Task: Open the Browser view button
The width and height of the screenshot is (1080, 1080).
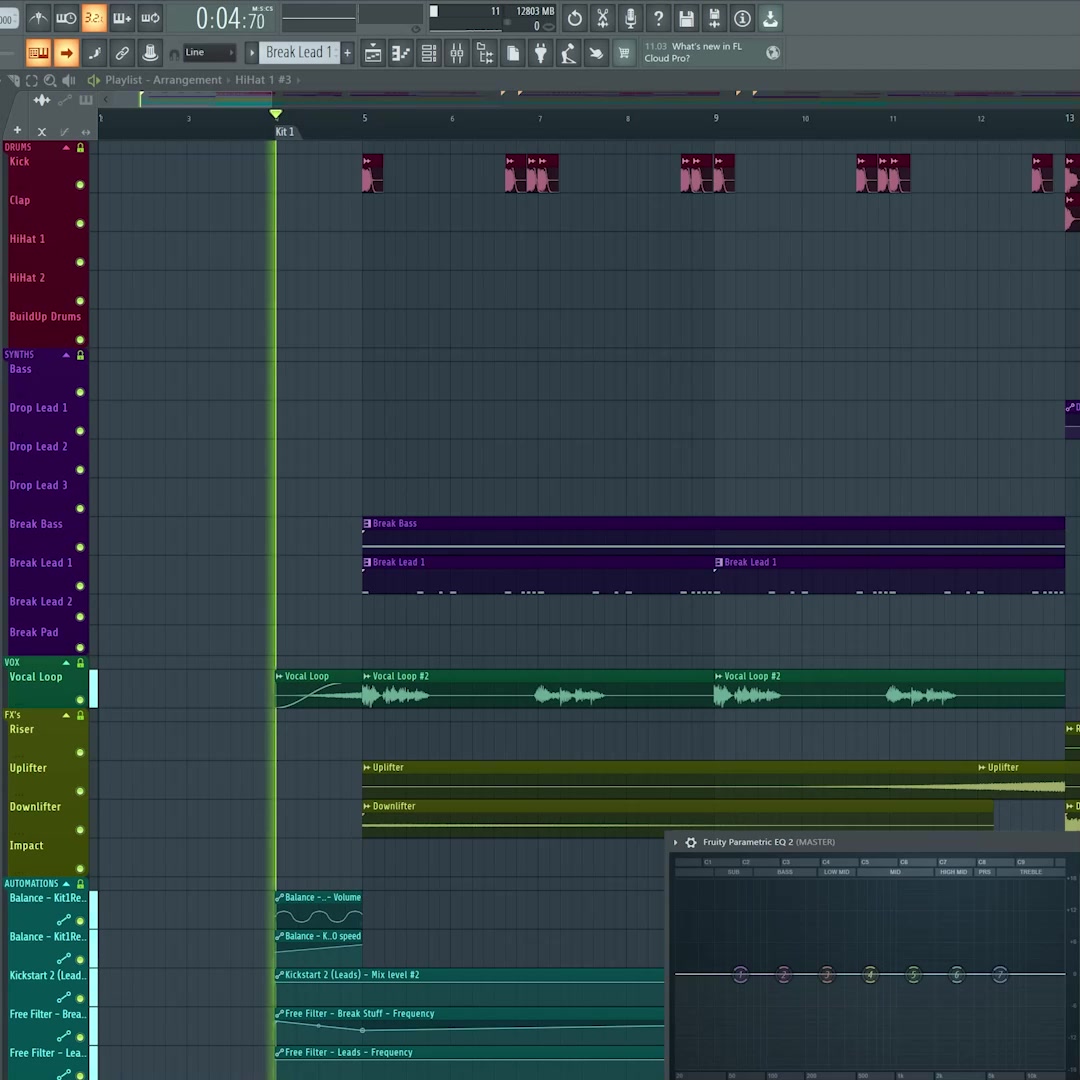Action: [485, 53]
